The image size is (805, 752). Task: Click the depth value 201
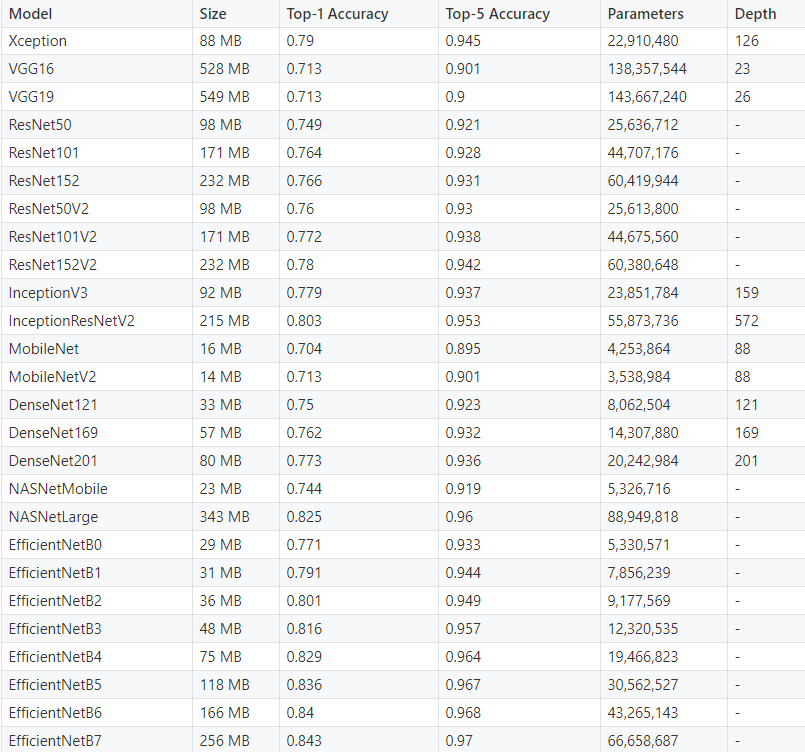point(746,460)
